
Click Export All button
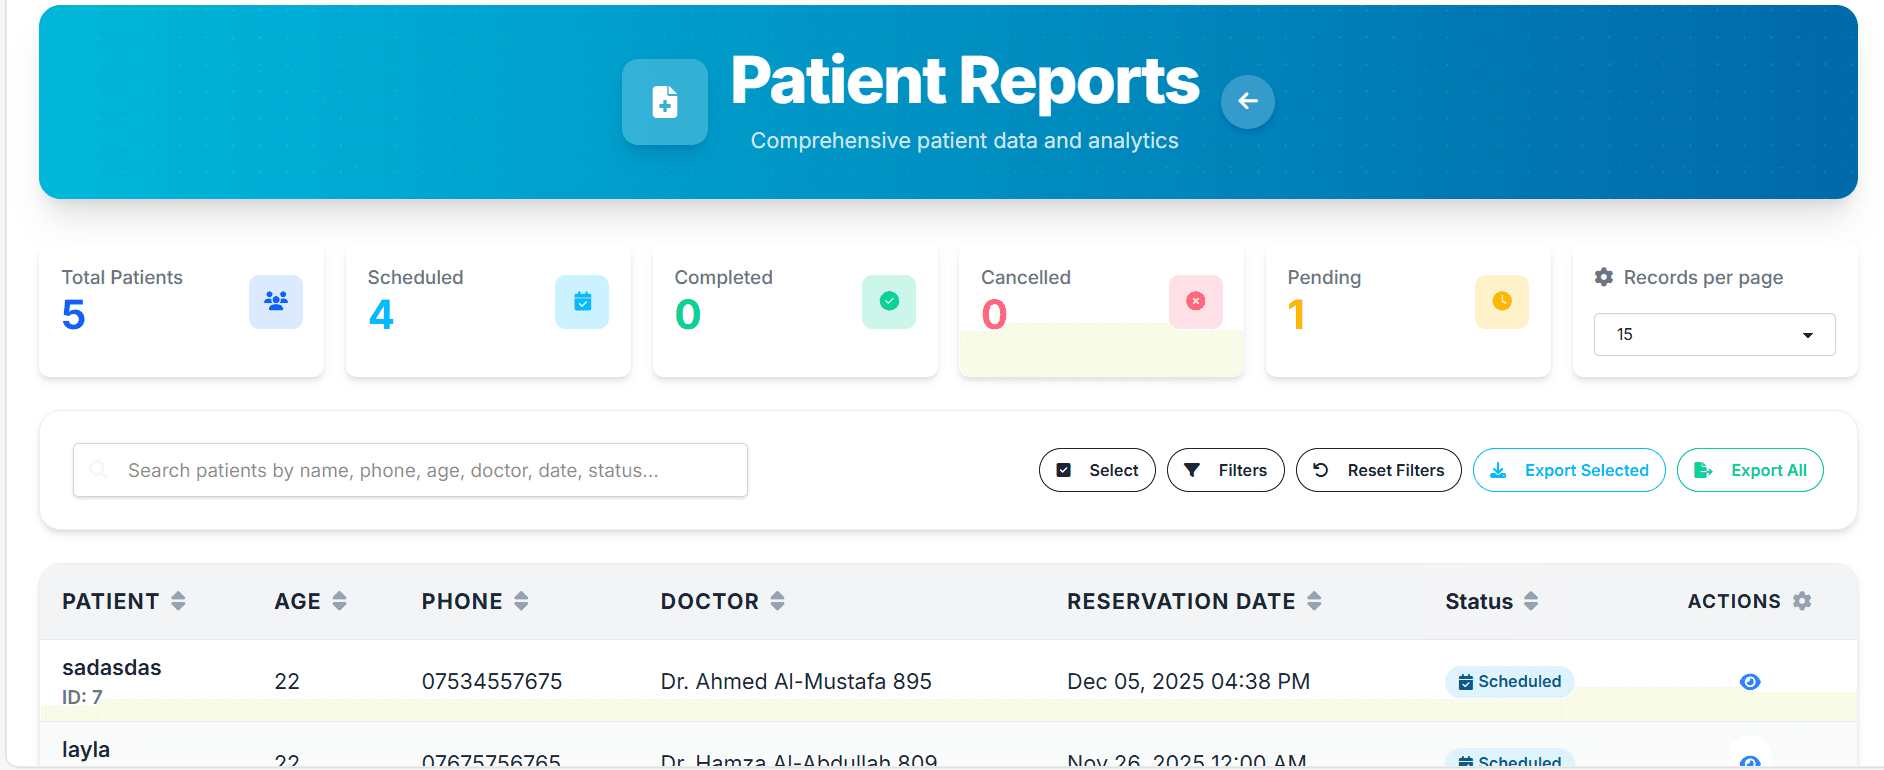(x=1750, y=470)
